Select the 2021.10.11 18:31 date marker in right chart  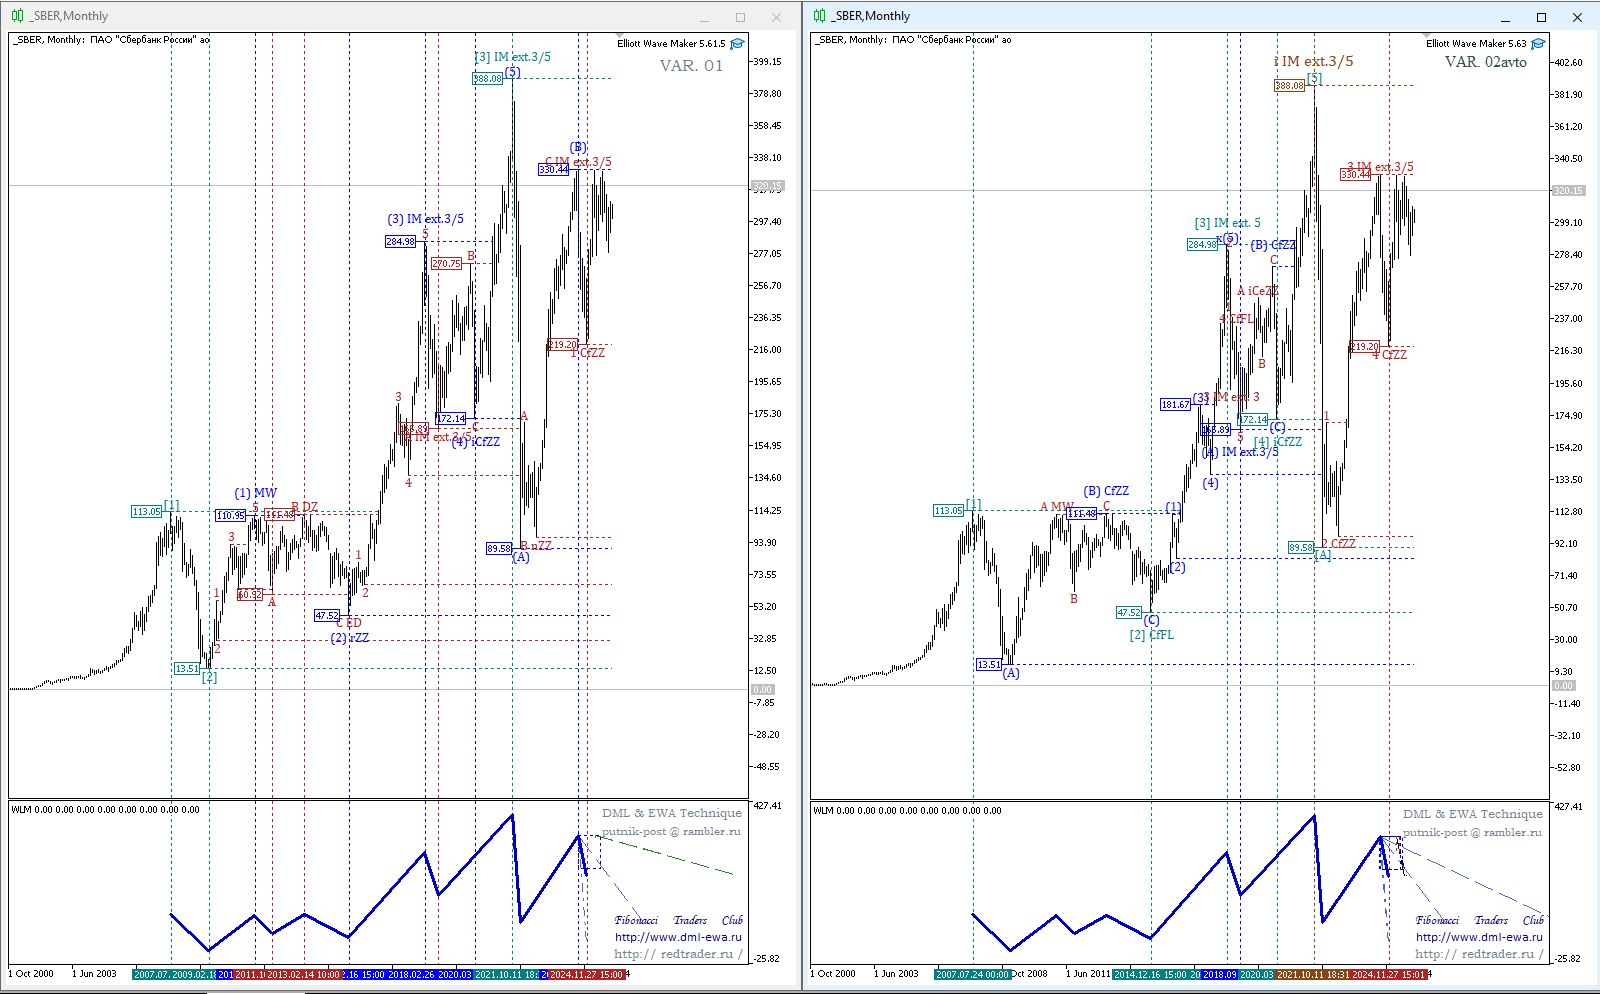(1312, 974)
